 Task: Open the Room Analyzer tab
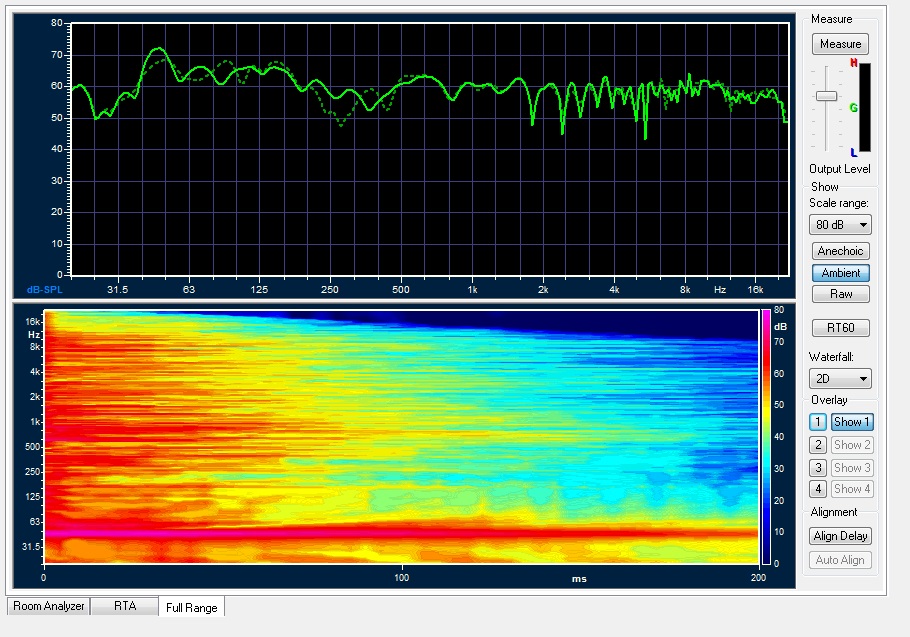click(48, 606)
